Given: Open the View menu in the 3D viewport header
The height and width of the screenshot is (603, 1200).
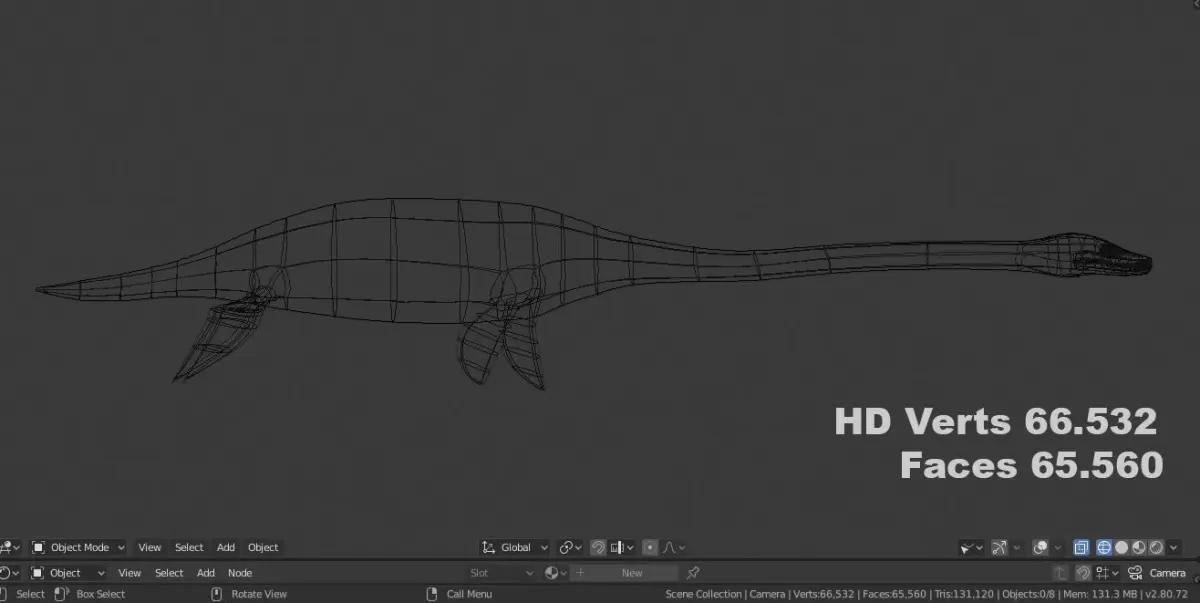Looking at the screenshot, I should coord(149,547).
